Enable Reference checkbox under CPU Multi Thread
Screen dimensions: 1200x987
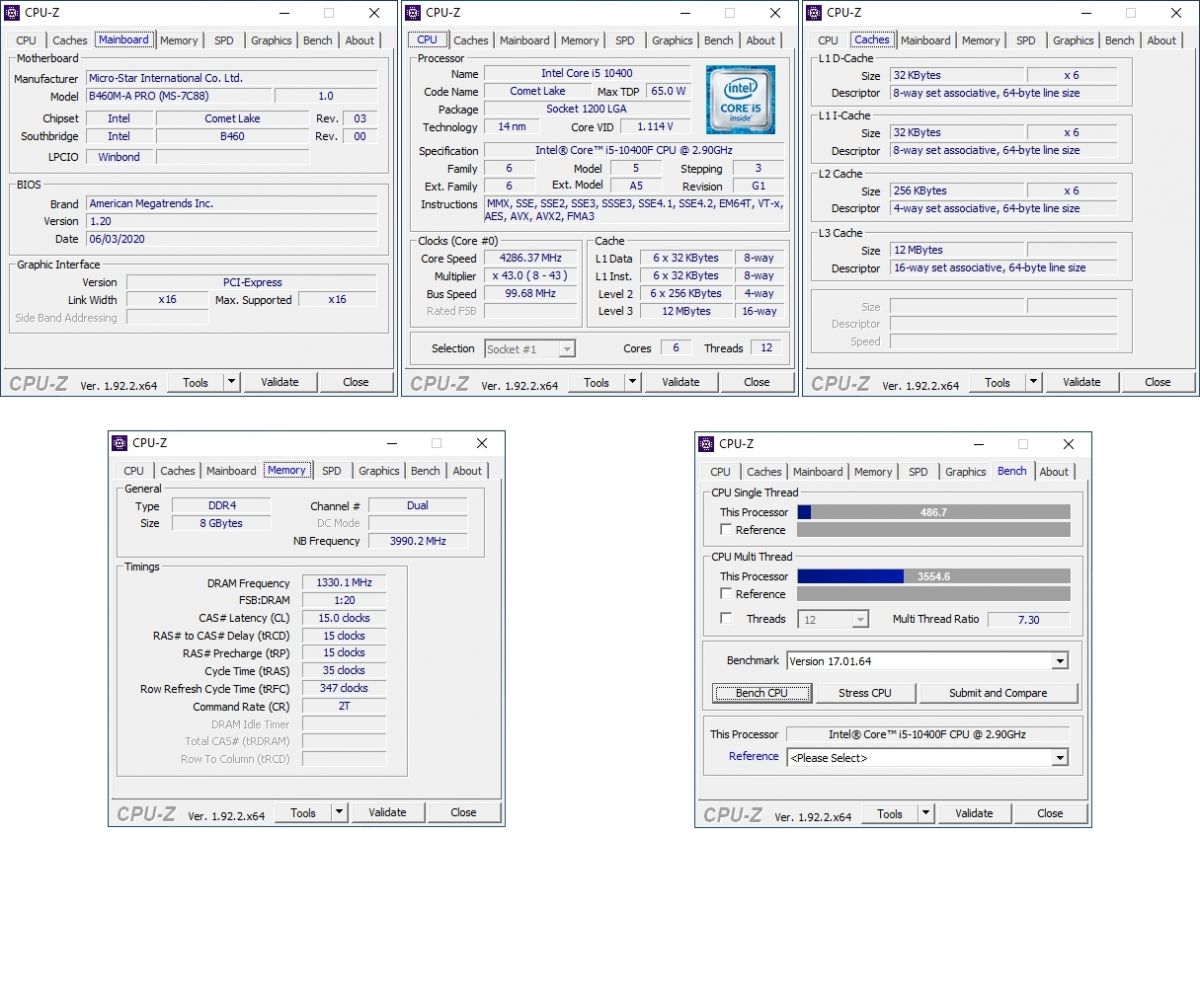[726, 593]
